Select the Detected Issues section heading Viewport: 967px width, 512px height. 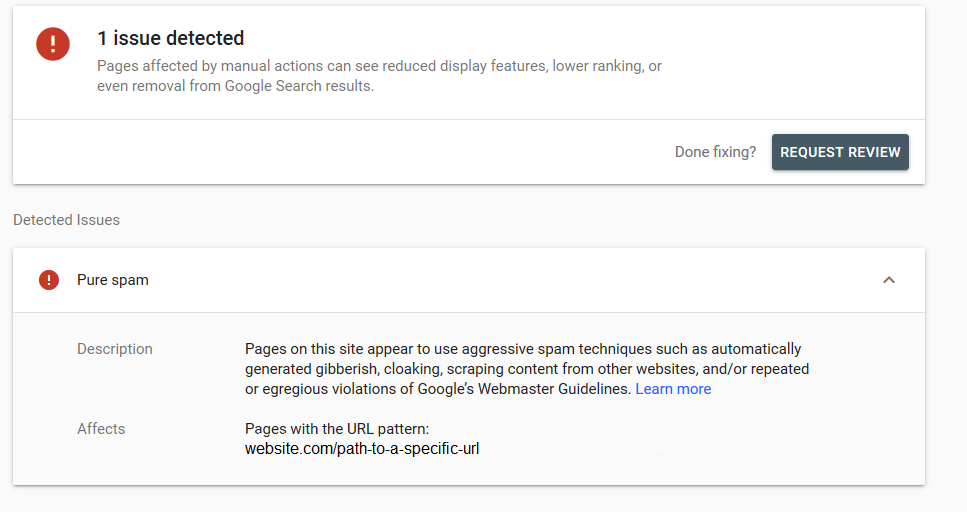pos(67,220)
